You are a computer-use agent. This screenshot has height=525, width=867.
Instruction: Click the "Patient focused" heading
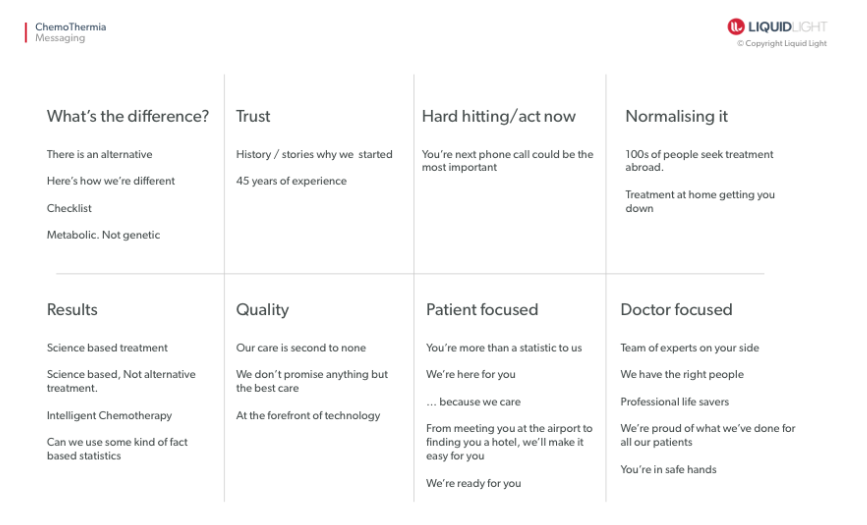pyautogui.click(x=482, y=310)
